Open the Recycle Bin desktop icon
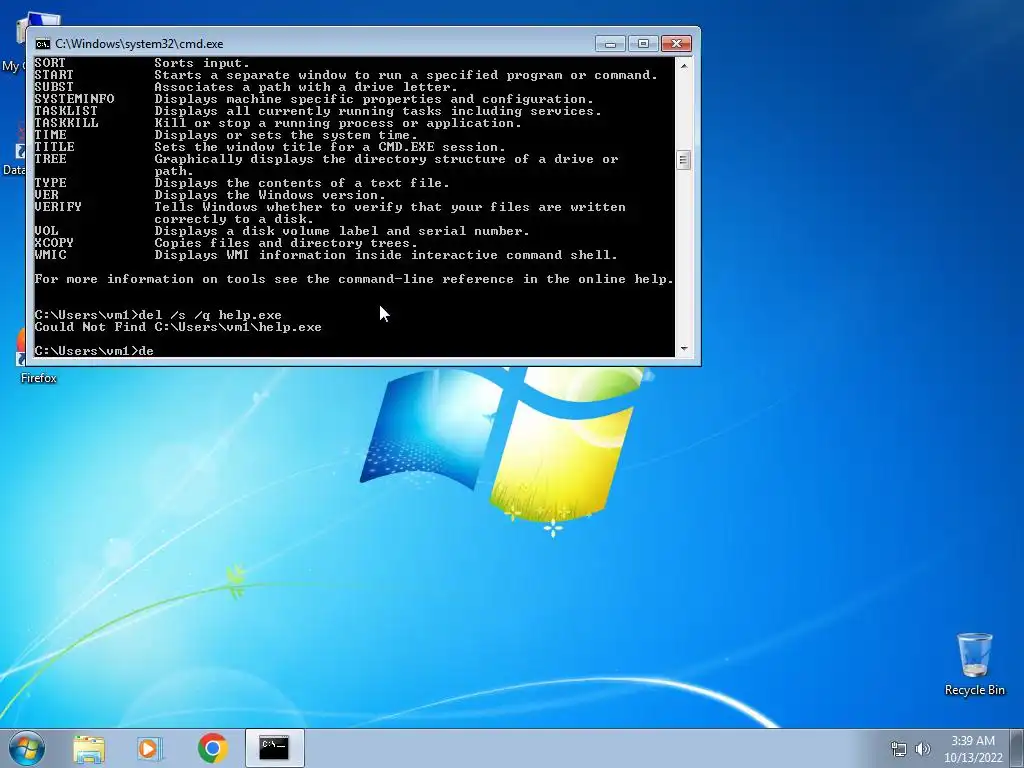1024x768 pixels. pyautogui.click(x=974, y=664)
